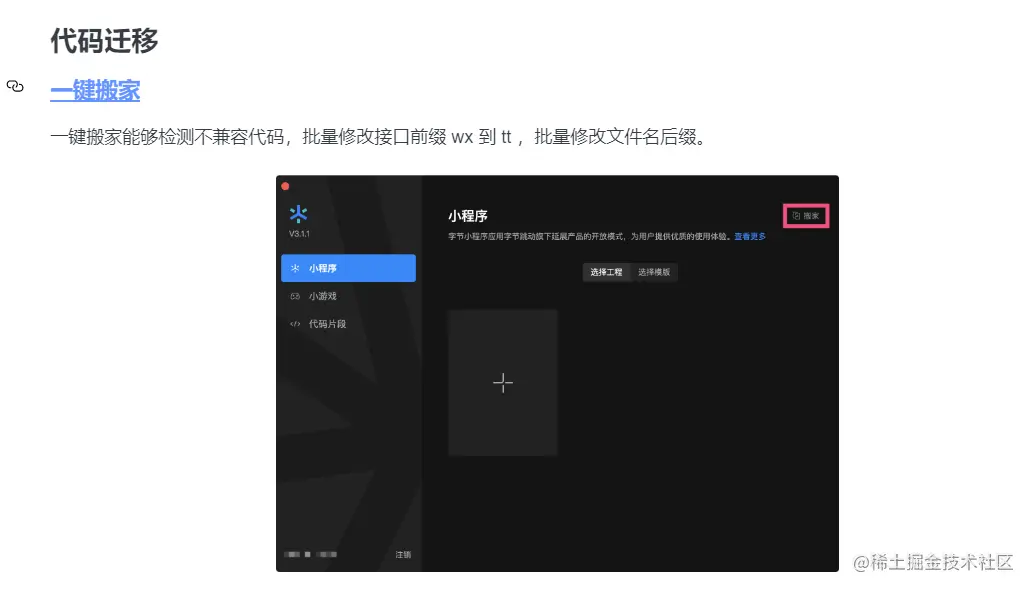
Task: Switch to the 选择工程 tab
Action: point(606,272)
